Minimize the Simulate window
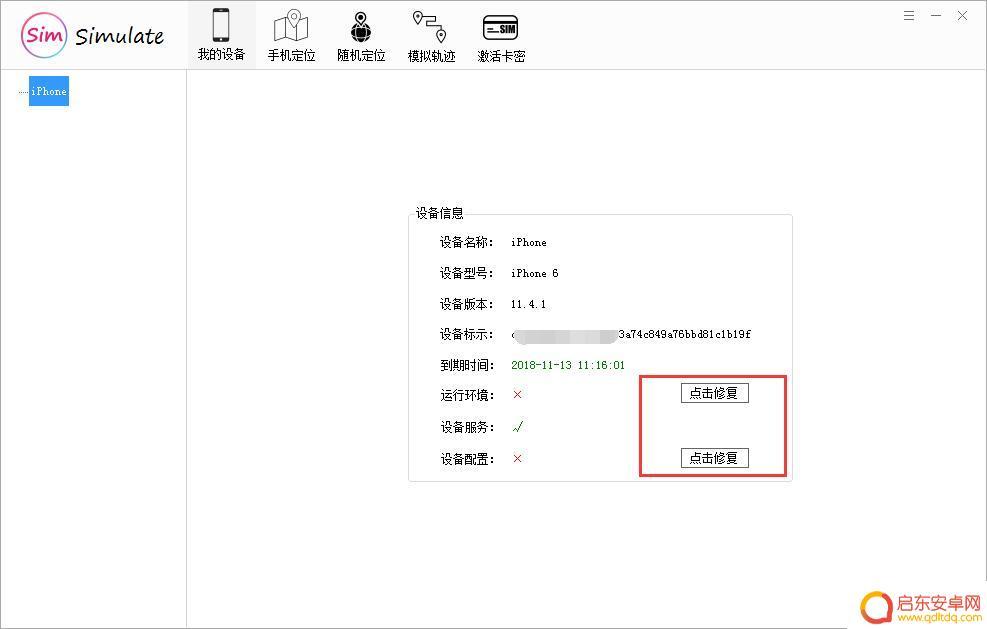Viewport: 987px width, 629px height. 936,16
